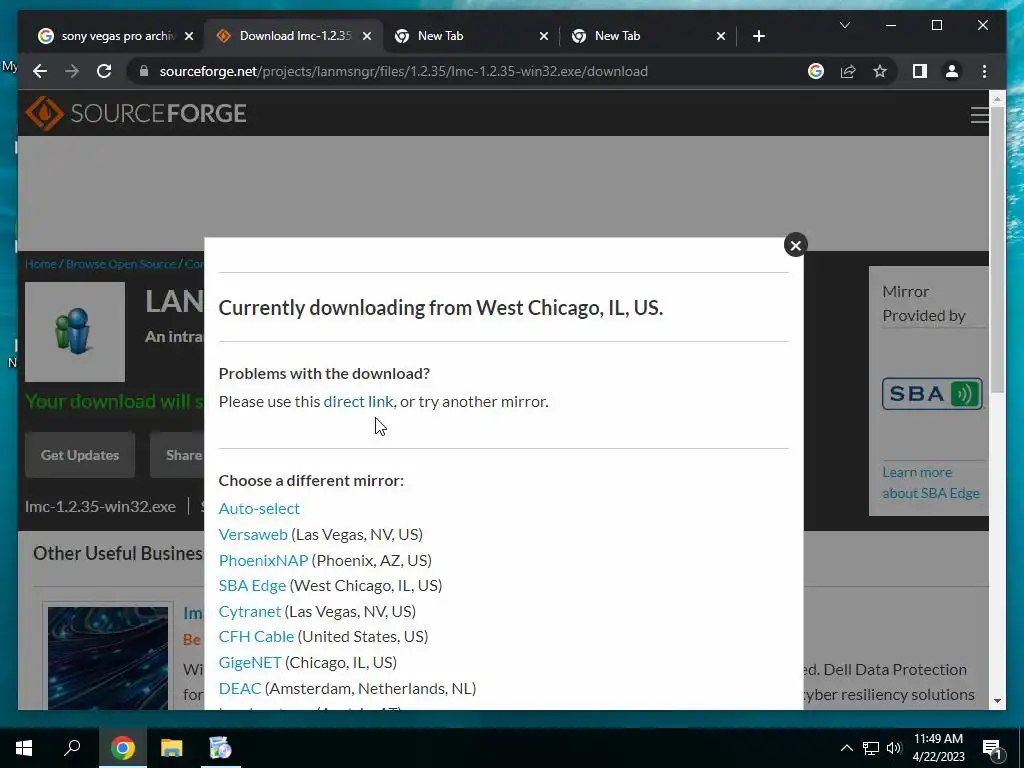
Task: Toggle the browser side panel
Action: tap(920, 71)
